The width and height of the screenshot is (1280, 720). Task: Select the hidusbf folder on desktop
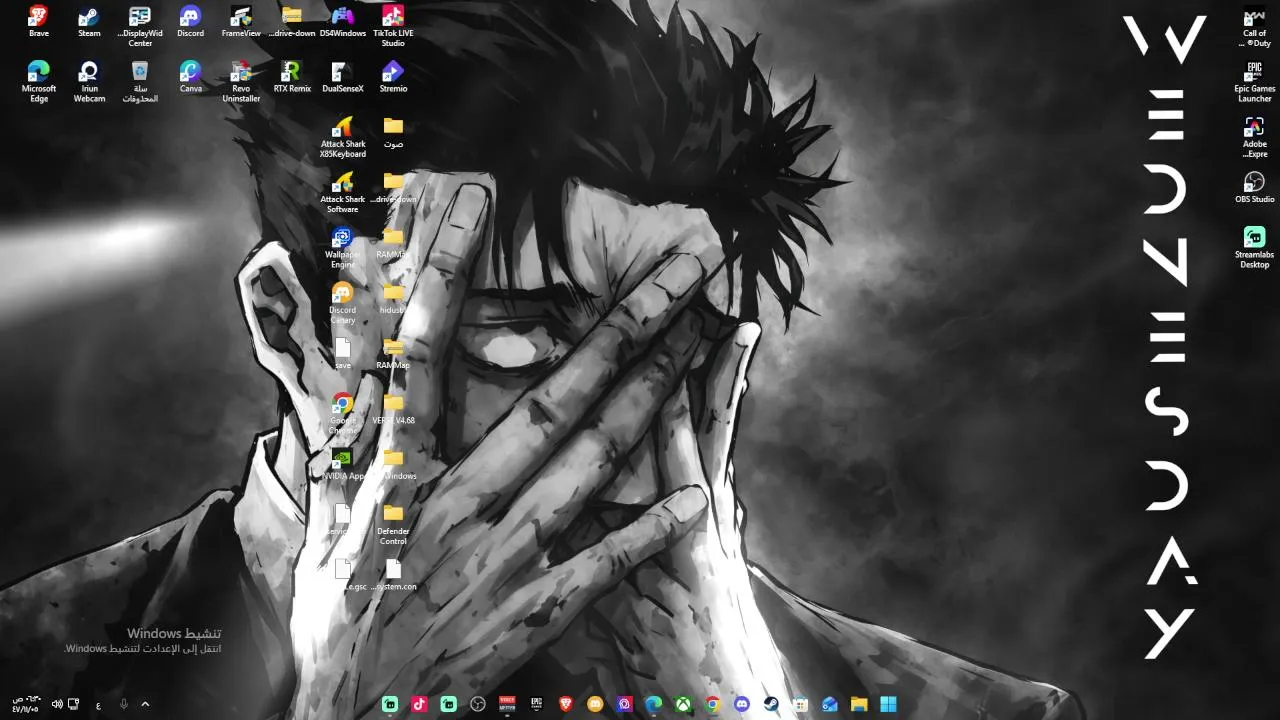click(393, 298)
